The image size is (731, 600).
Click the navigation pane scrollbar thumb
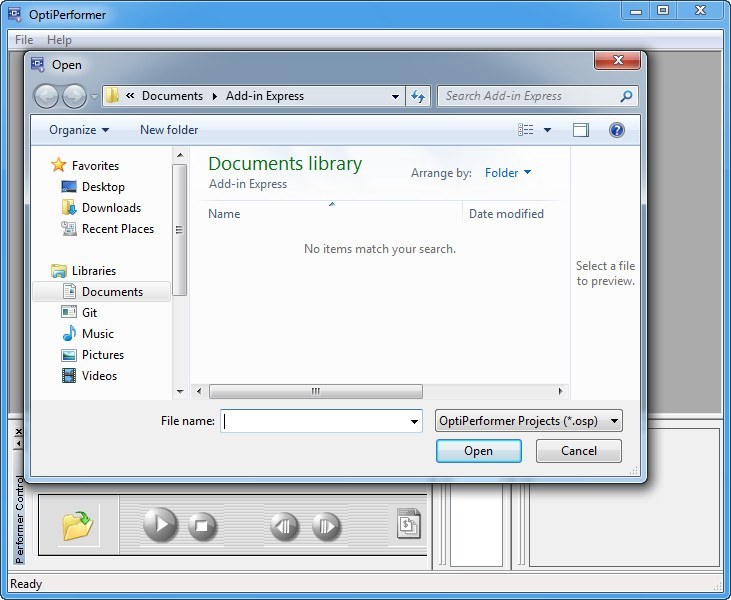[x=179, y=229]
